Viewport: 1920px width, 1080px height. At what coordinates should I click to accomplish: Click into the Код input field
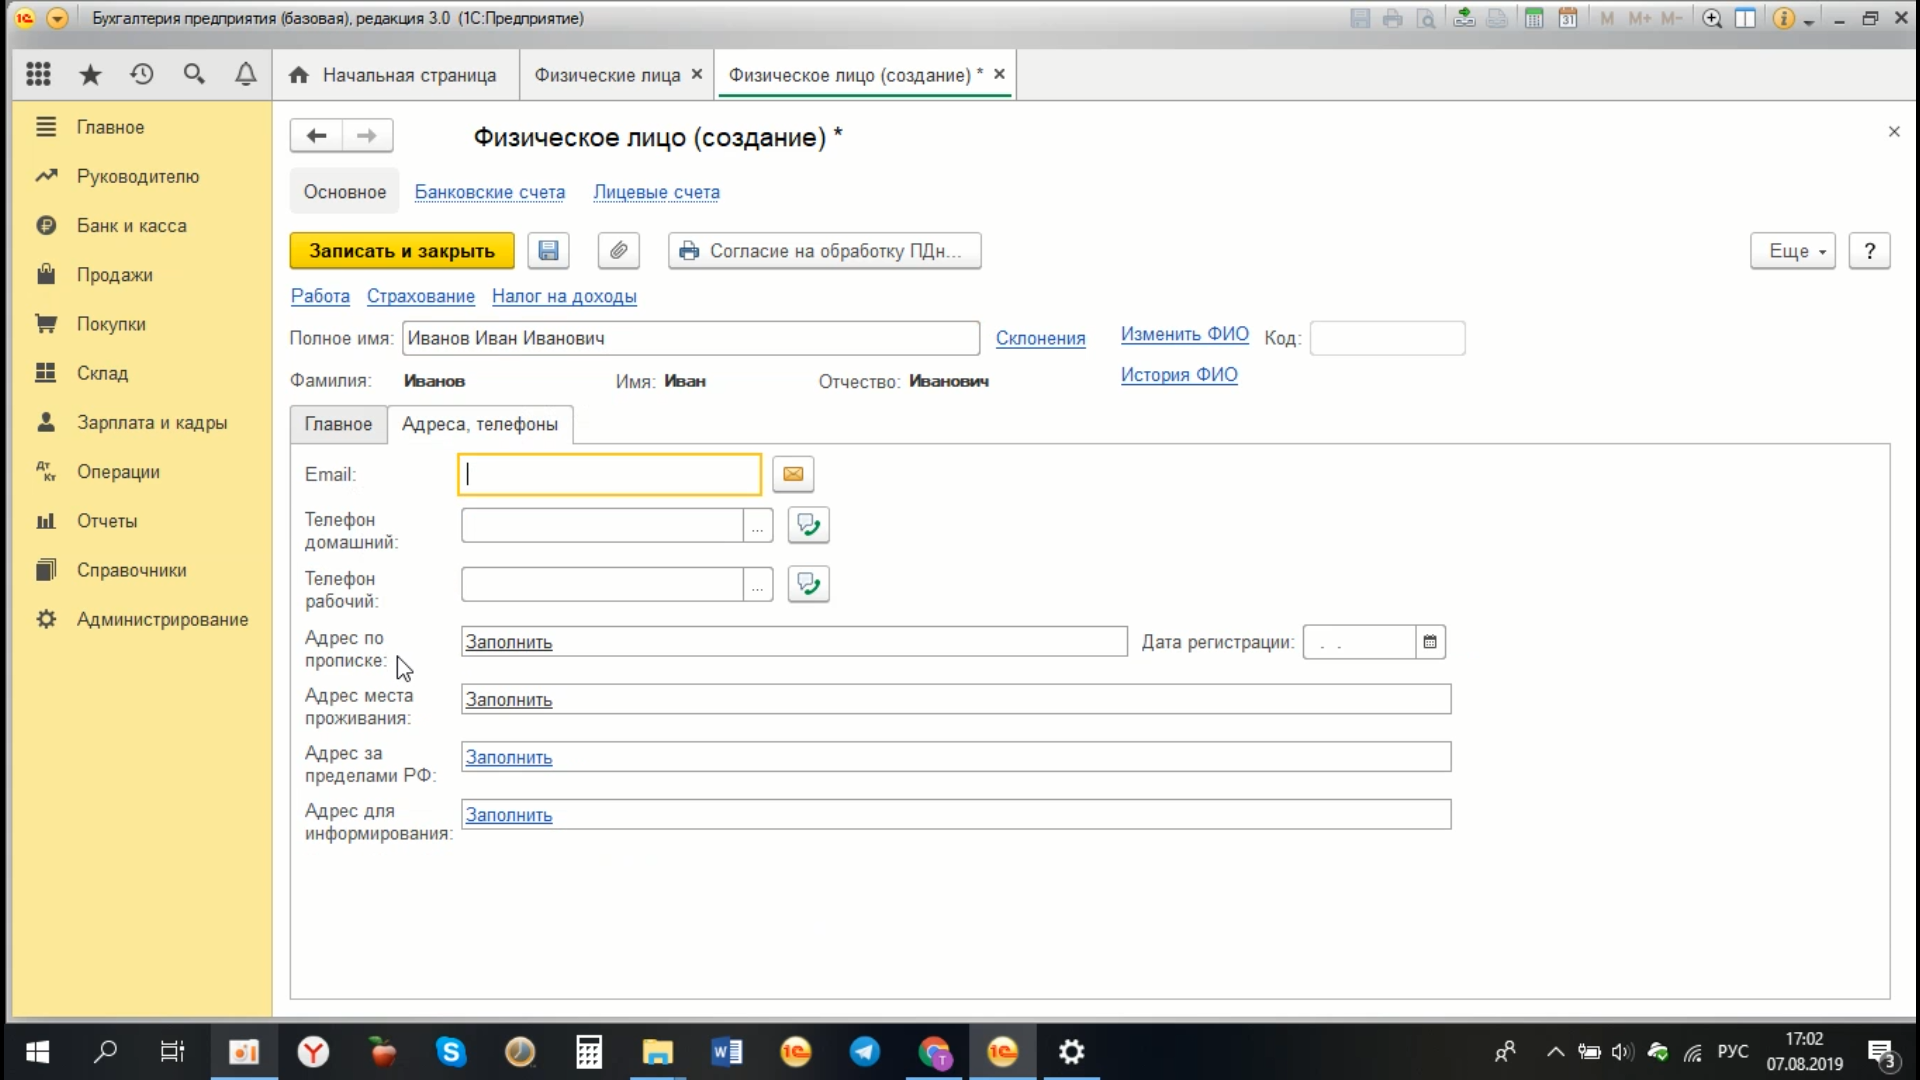[1387, 338]
